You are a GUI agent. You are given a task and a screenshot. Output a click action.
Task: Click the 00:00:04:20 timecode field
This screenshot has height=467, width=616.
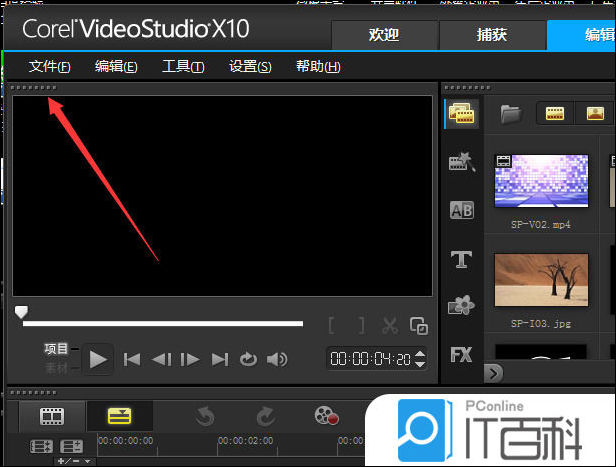[370, 359]
